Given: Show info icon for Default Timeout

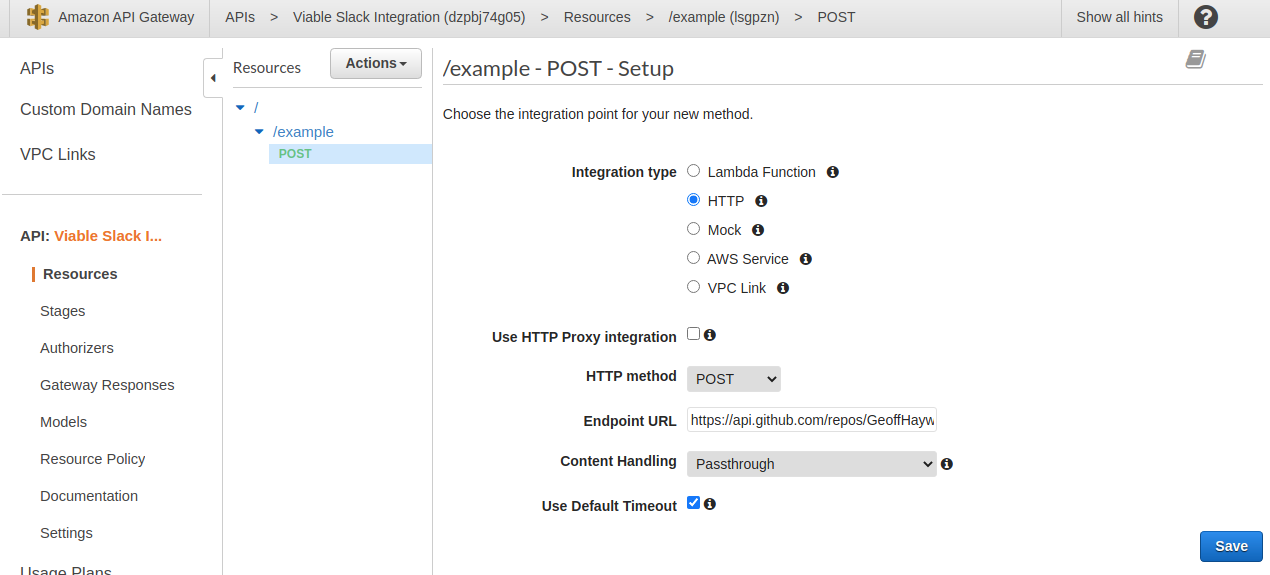Looking at the screenshot, I should (710, 504).
